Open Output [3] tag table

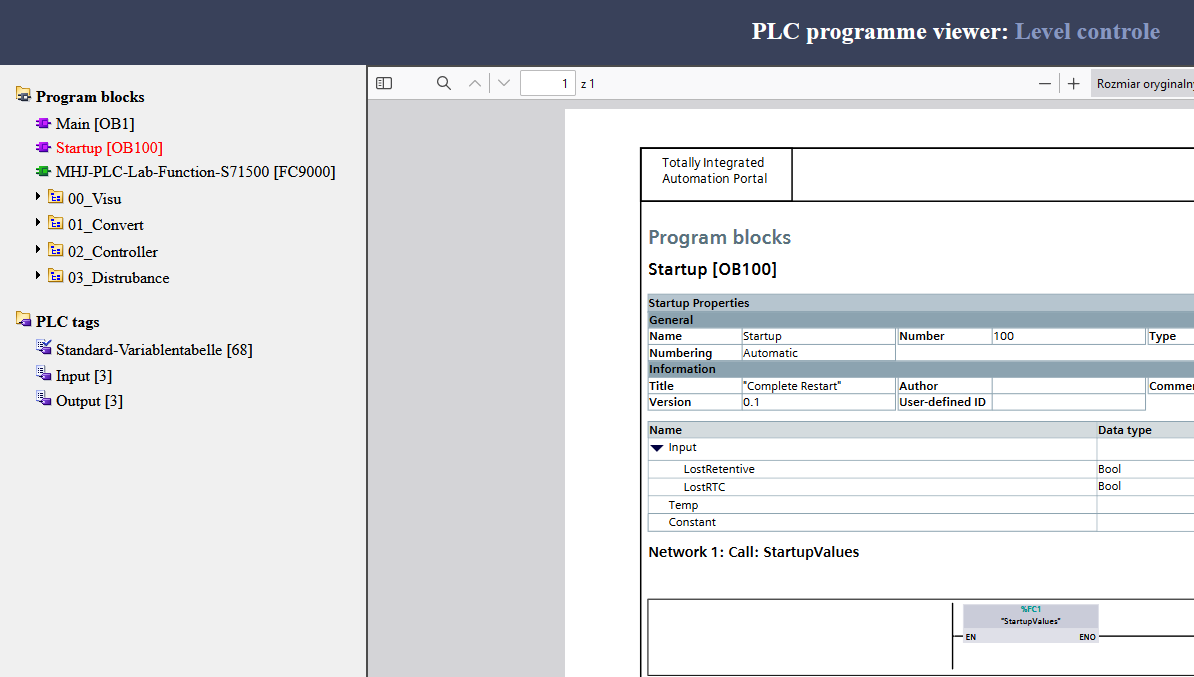click(89, 401)
